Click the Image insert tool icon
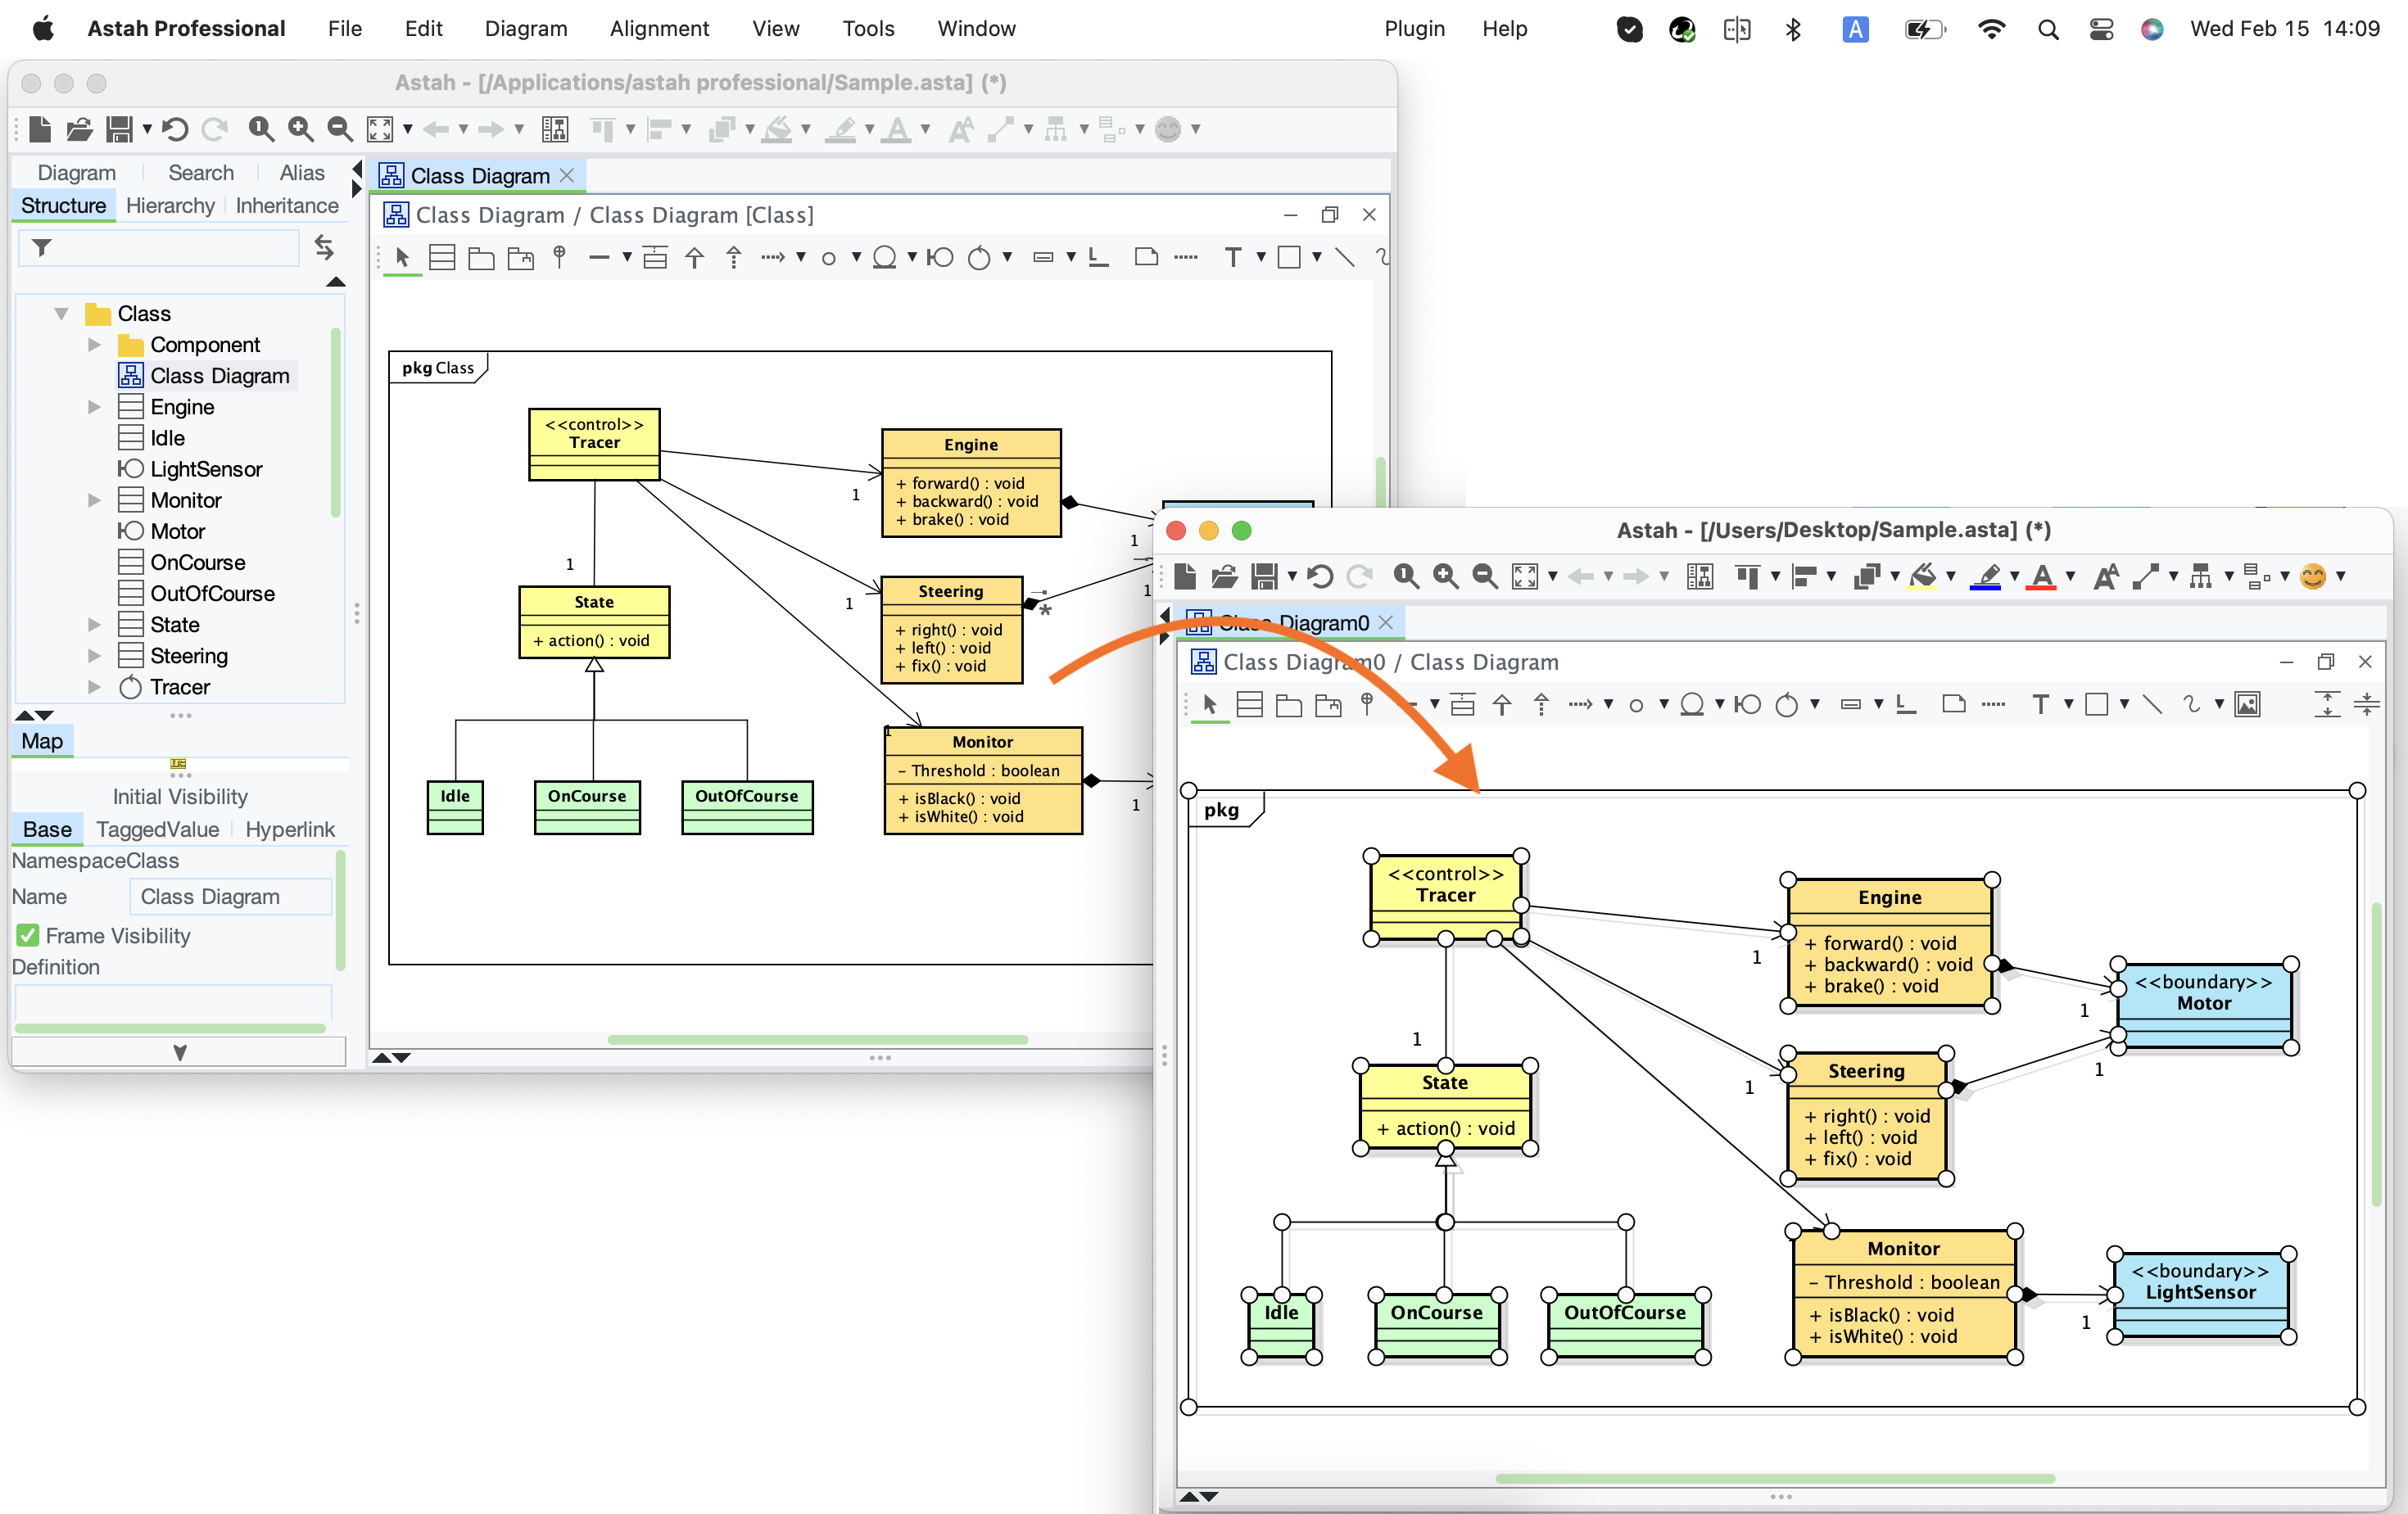The width and height of the screenshot is (2408, 1514). click(2247, 705)
